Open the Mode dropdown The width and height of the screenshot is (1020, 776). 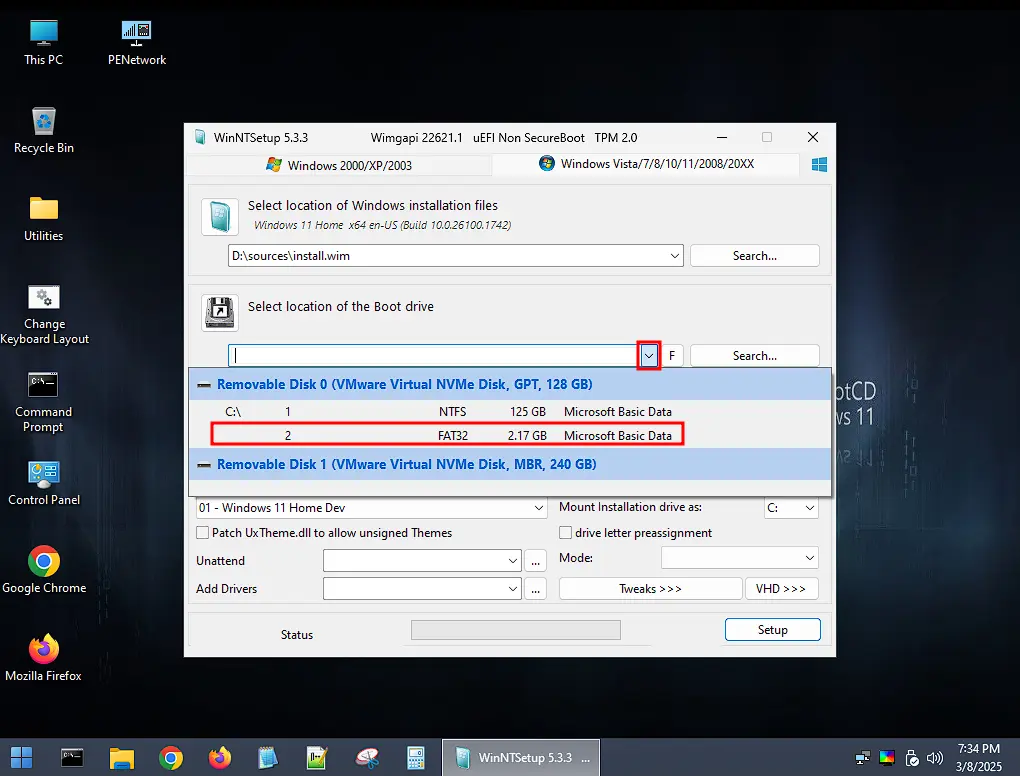click(x=739, y=558)
